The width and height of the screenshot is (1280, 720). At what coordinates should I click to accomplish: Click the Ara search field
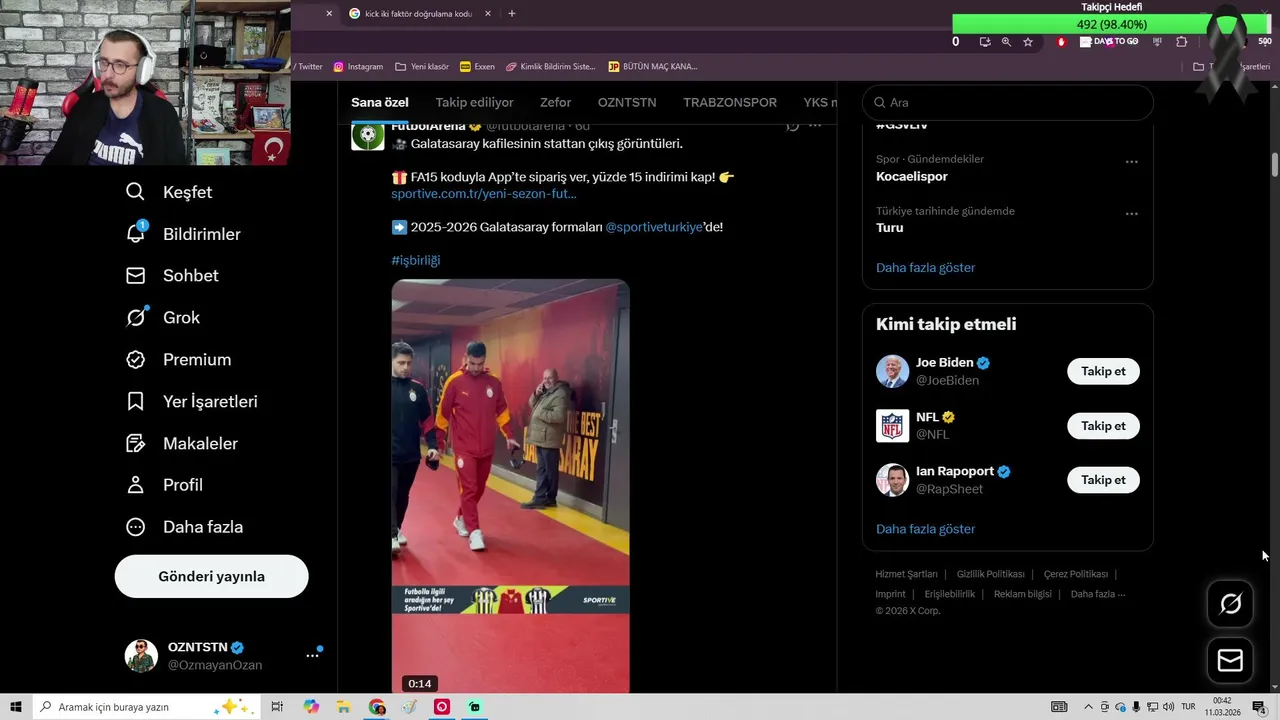click(1008, 103)
